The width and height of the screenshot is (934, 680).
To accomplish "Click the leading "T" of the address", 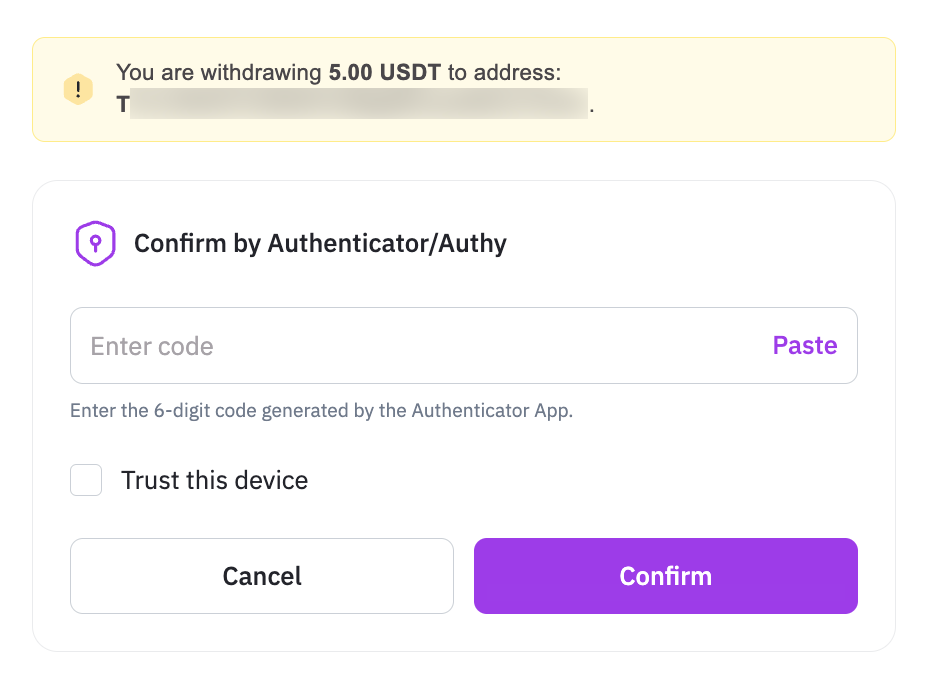I will point(122,104).
